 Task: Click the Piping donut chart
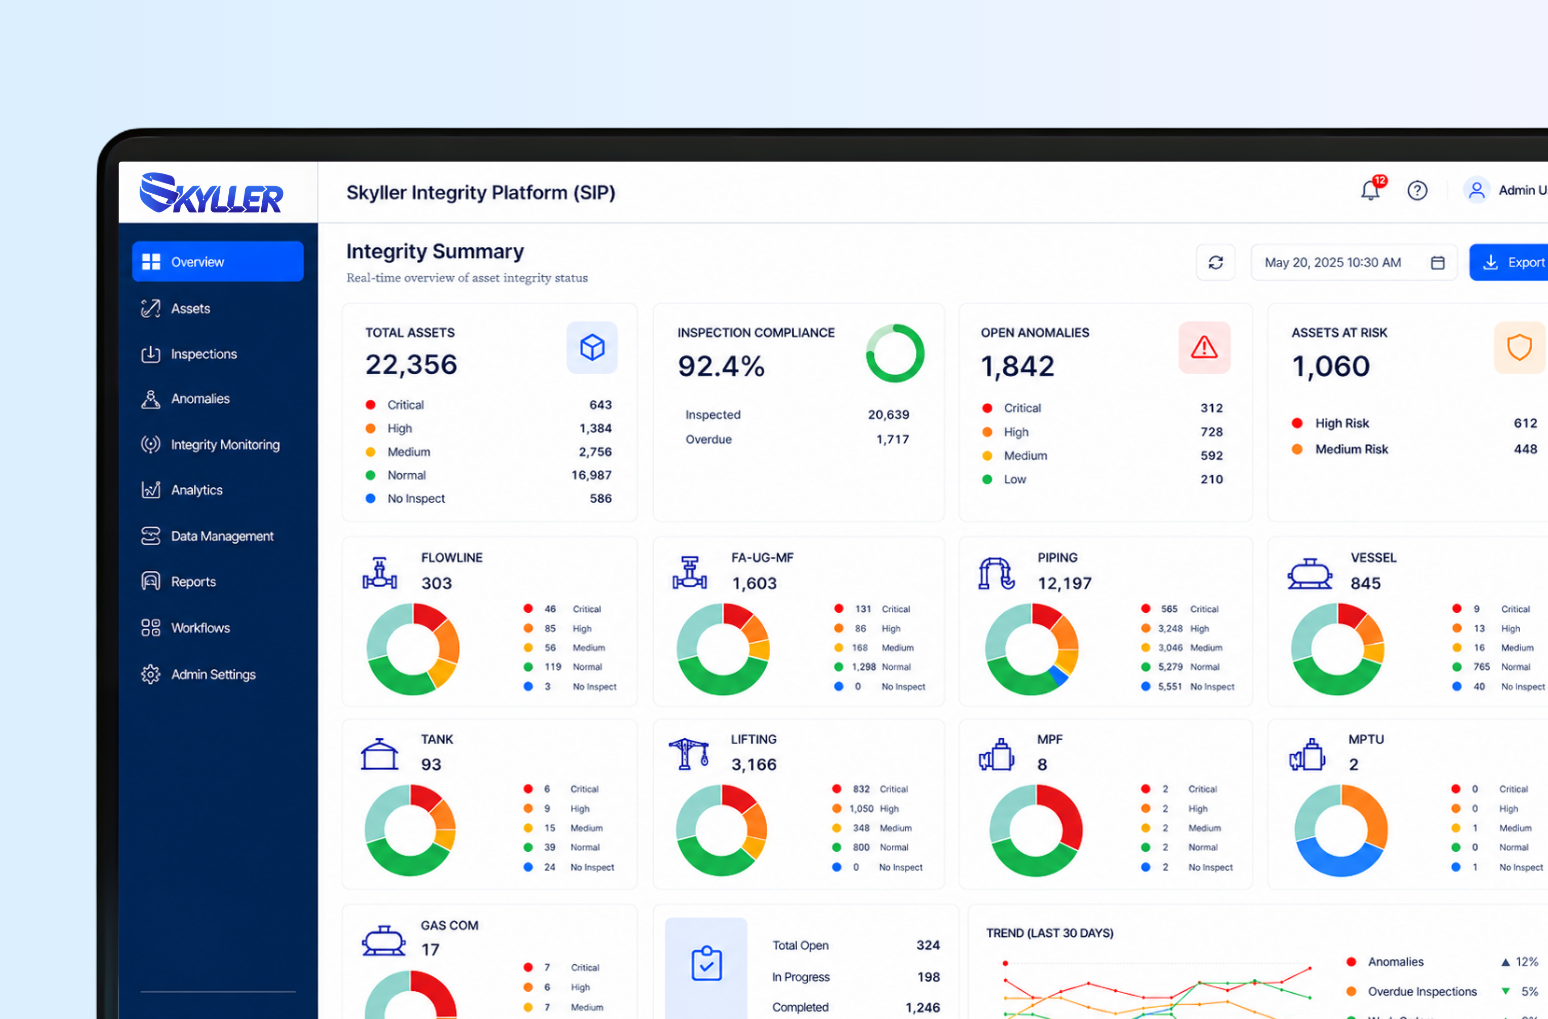point(1032,648)
